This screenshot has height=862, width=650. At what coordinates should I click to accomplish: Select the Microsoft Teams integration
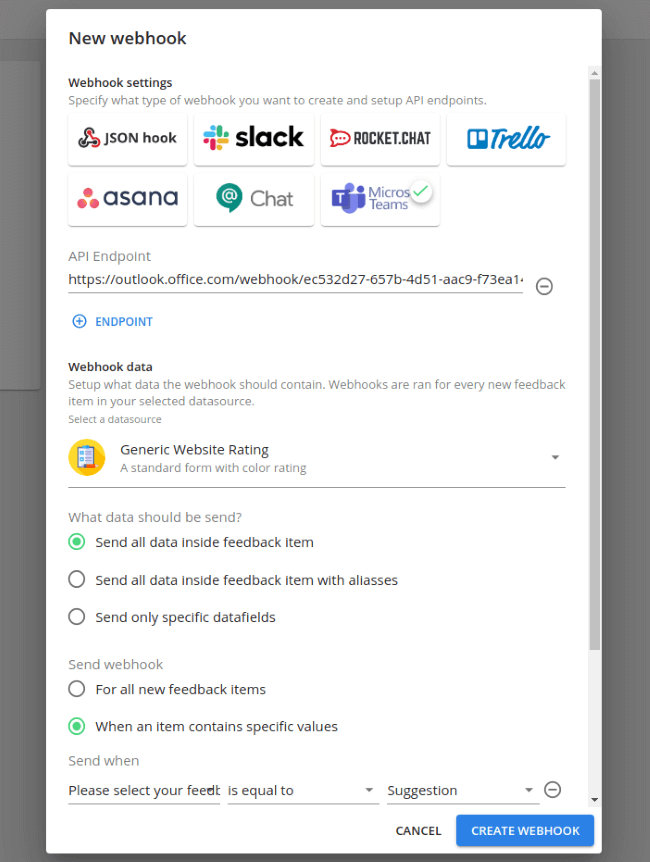click(x=380, y=199)
